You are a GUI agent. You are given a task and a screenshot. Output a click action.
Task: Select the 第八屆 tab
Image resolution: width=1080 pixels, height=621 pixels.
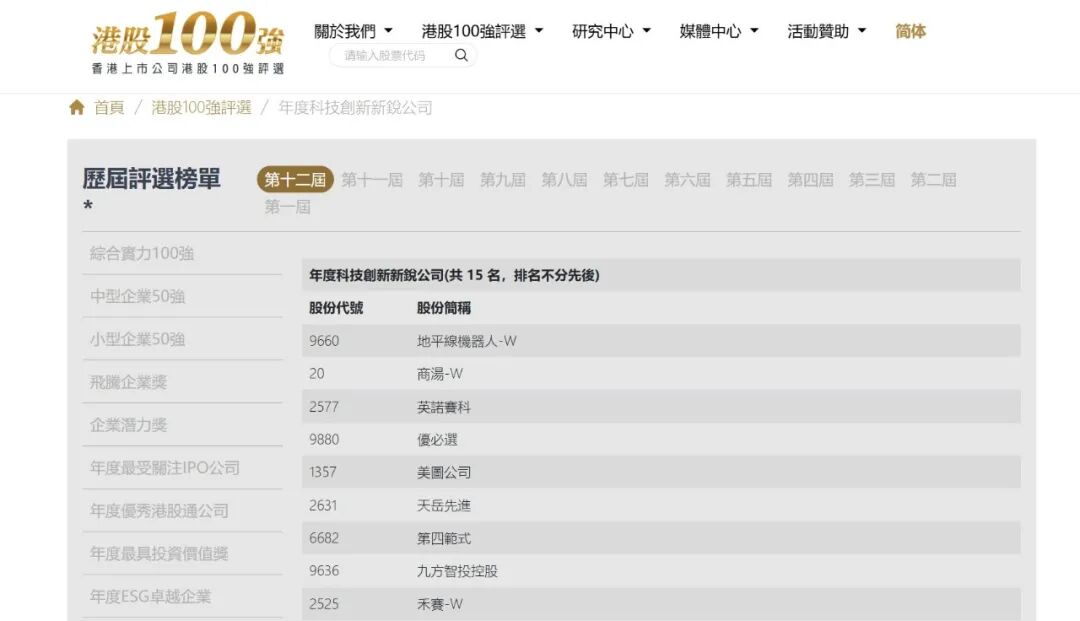click(564, 180)
